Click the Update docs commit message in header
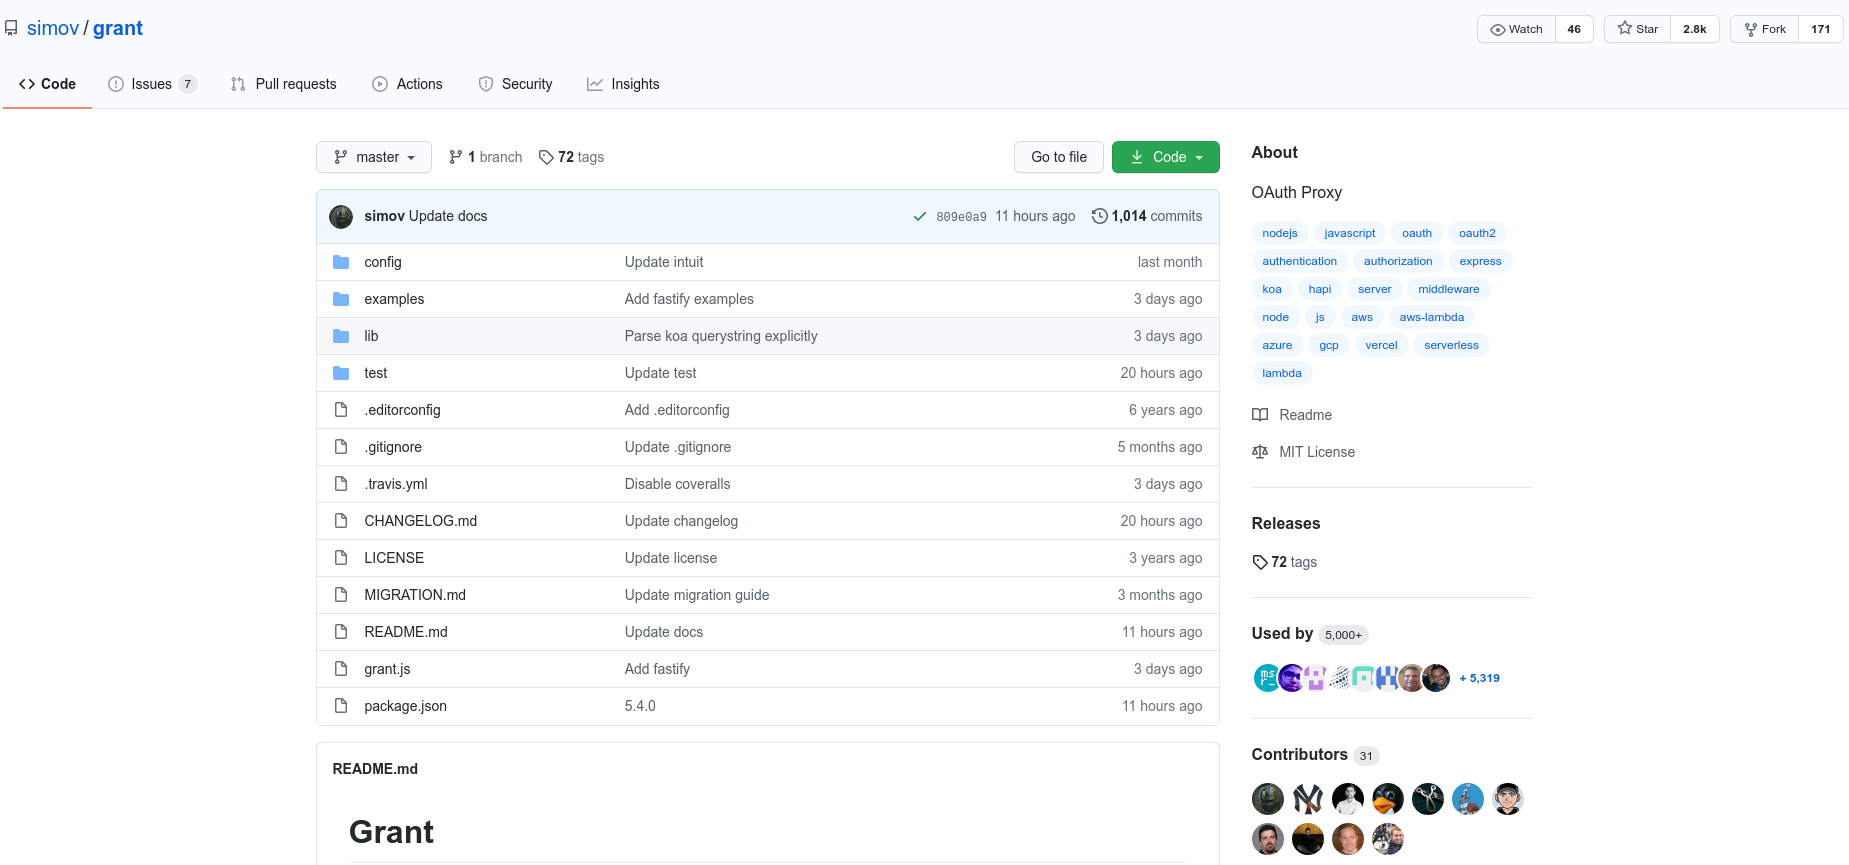Viewport: 1849px width, 865px height. point(448,216)
